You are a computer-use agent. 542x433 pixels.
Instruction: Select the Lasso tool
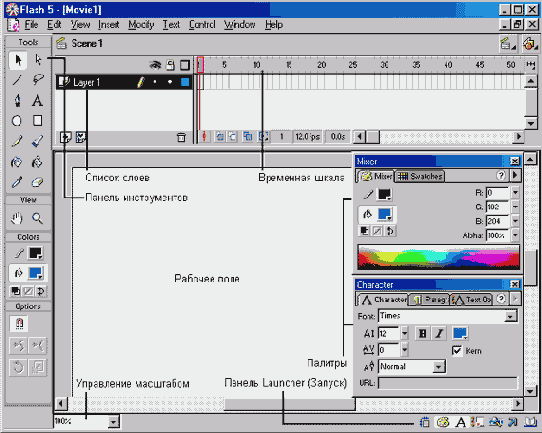click(x=38, y=80)
